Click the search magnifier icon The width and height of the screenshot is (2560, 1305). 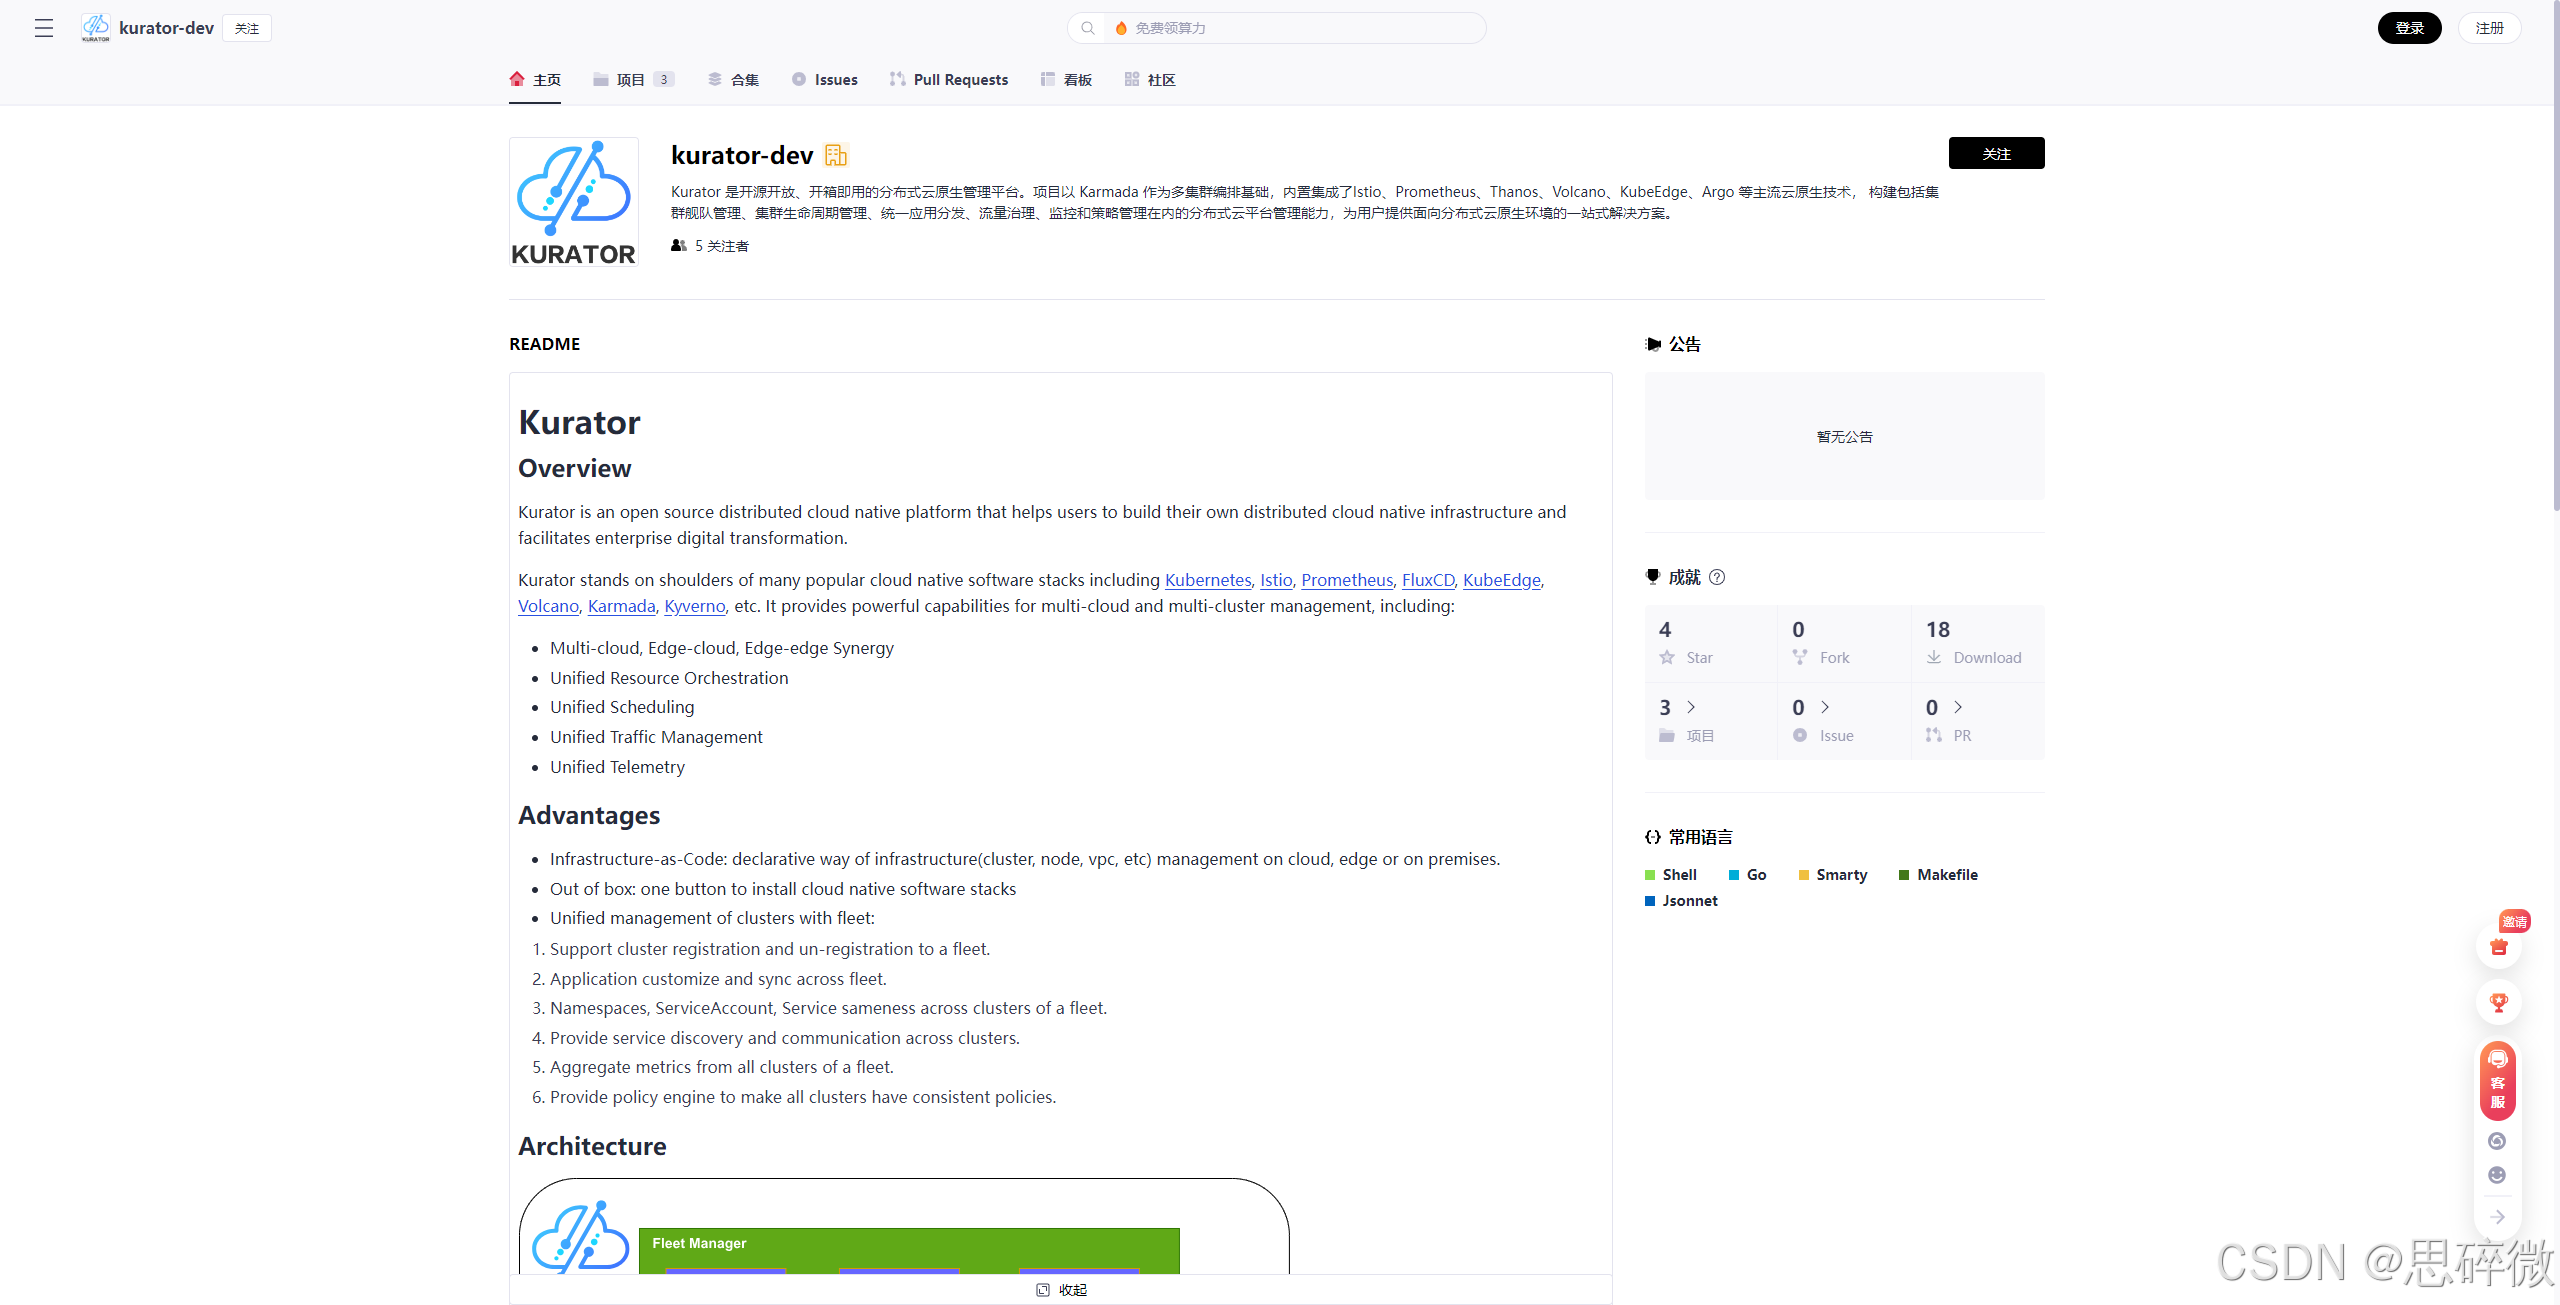click(x=1088, y=28)
